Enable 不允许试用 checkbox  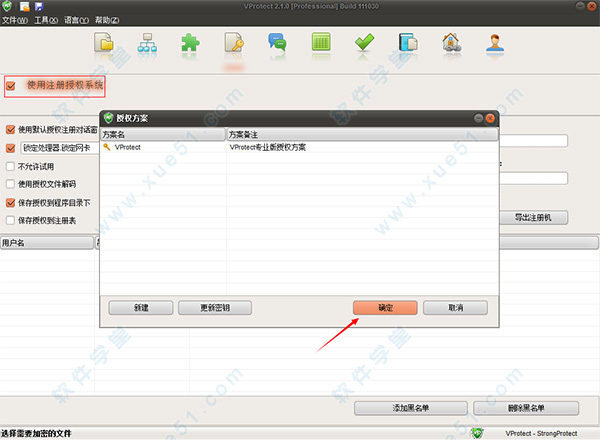click(x=11, y=166)
